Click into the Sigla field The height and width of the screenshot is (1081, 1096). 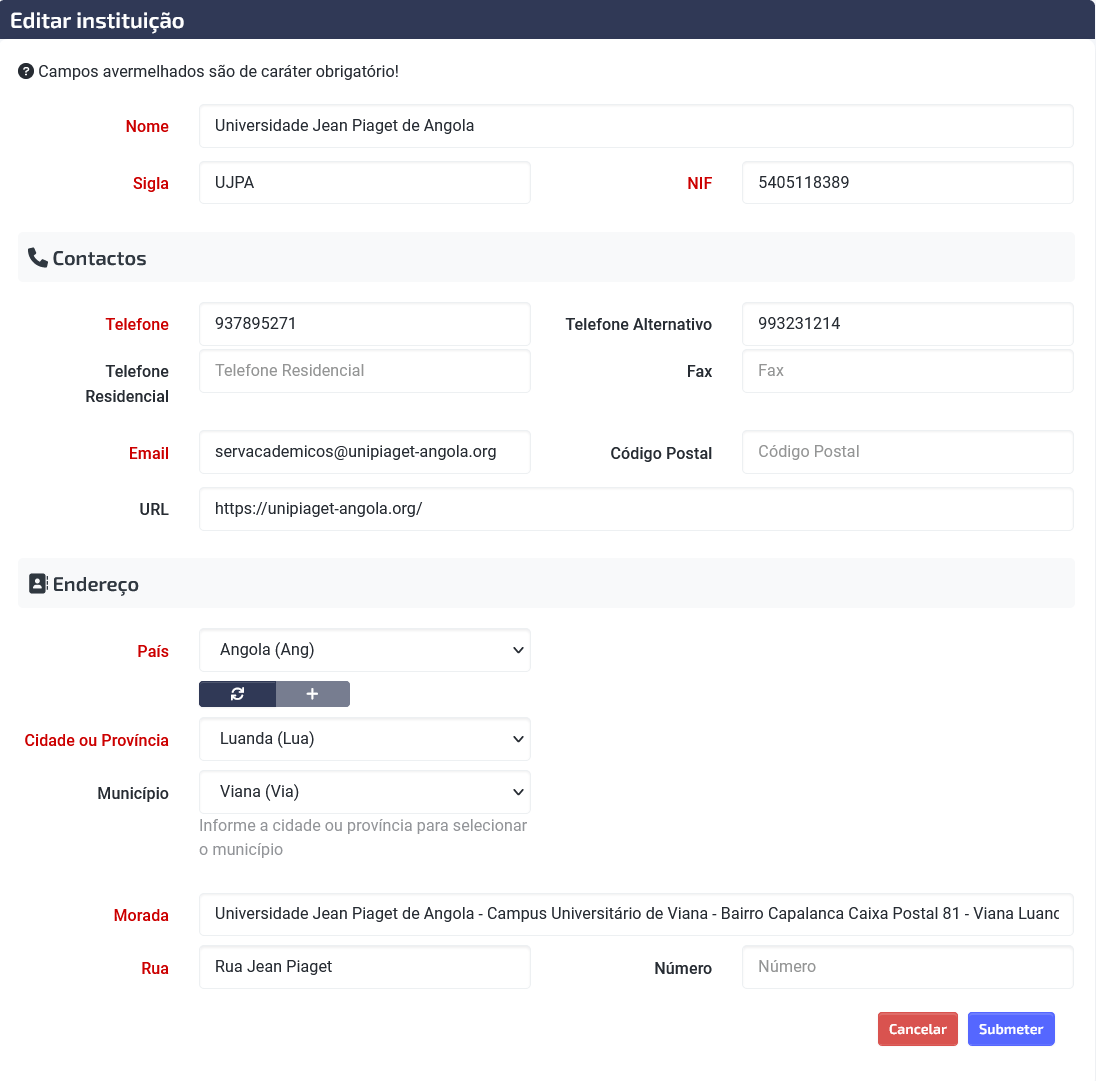pyautogui.click(x=365, y=183)
